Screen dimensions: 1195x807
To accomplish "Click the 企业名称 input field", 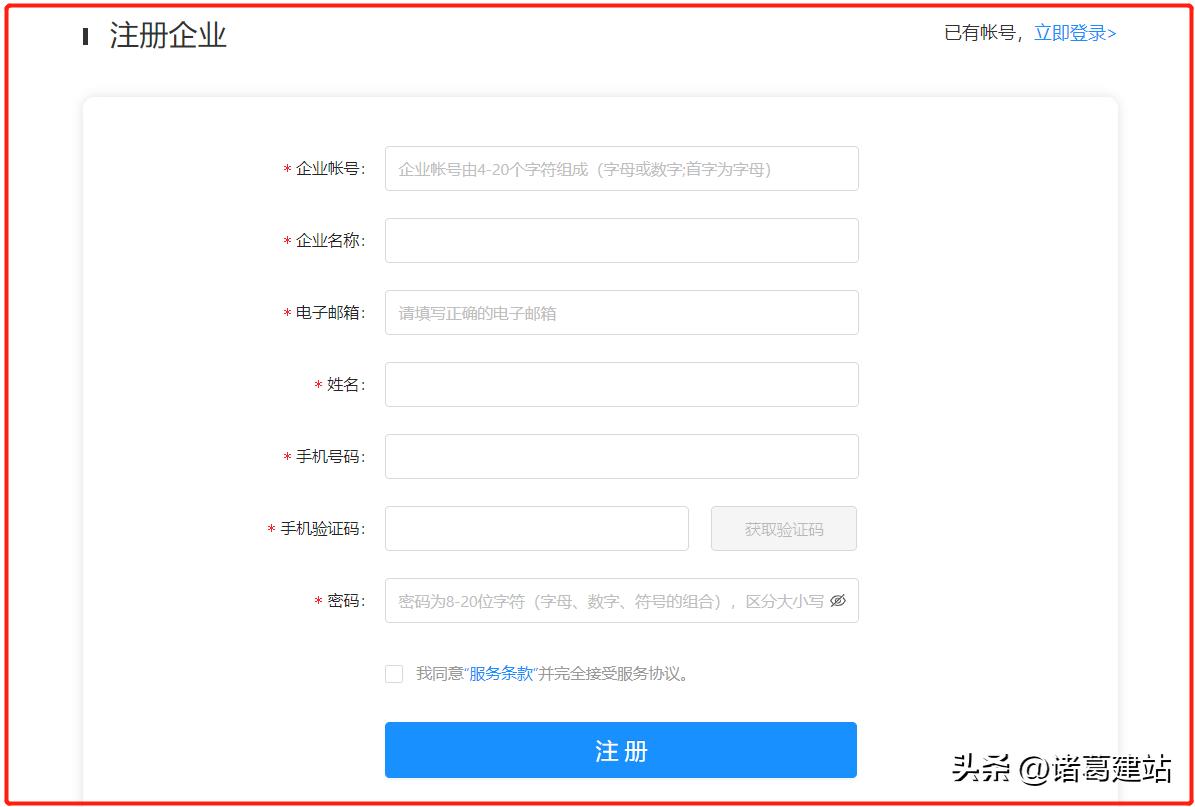I will point(620,240).
